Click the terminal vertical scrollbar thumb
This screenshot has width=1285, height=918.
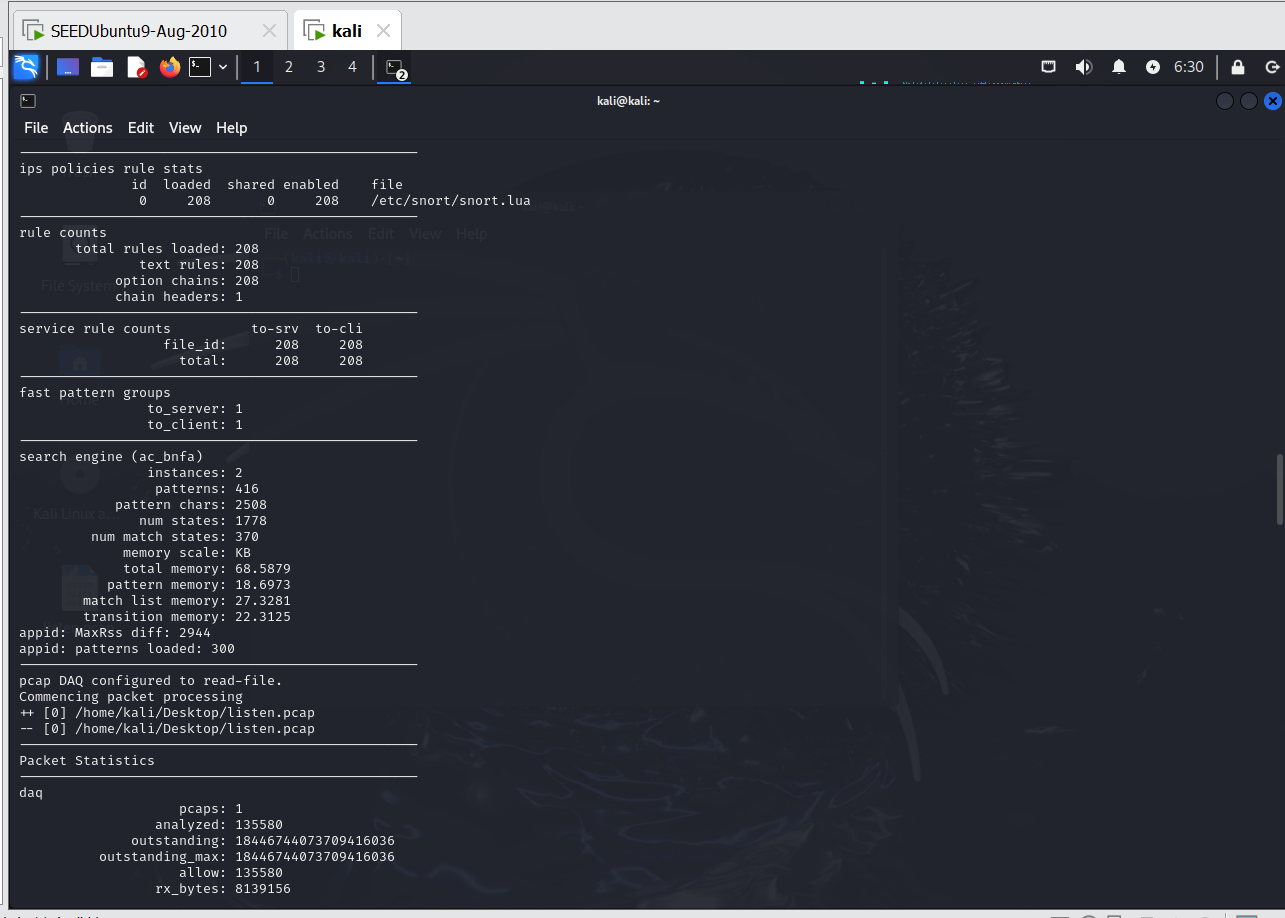[1279, 489]
